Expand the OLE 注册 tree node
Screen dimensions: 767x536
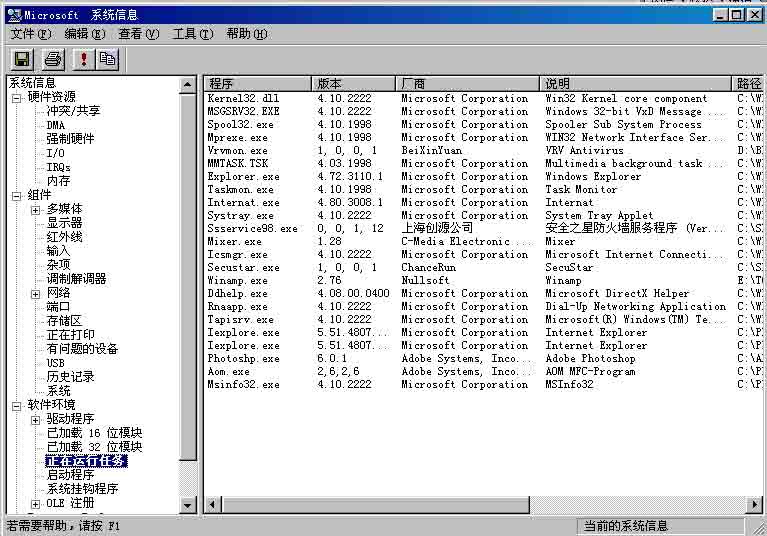pyautogui.click(x=35, y=504)
